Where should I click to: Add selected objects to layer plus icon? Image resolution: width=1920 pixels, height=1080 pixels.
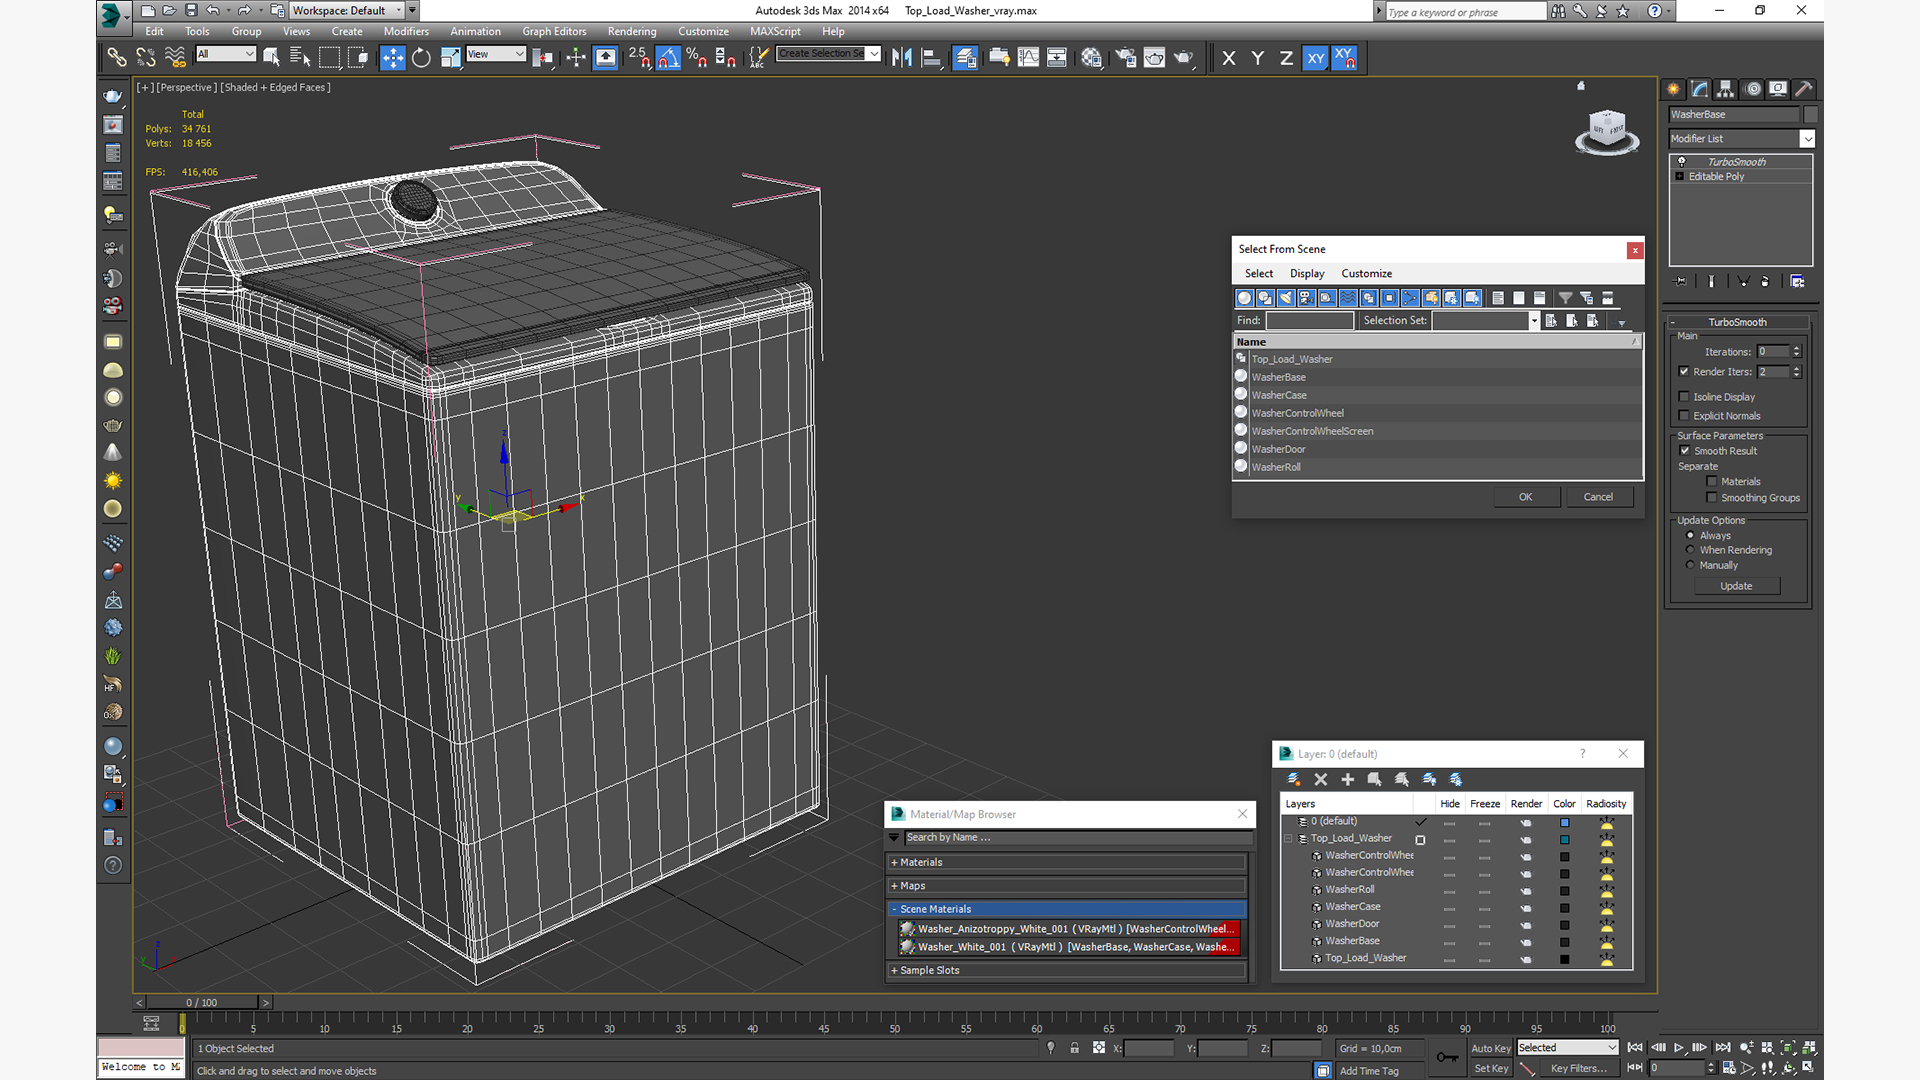tap(1347, 779)
